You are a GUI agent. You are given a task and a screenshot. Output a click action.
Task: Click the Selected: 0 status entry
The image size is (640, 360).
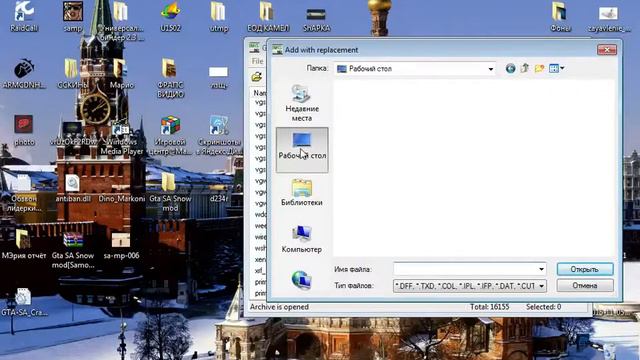543,307
